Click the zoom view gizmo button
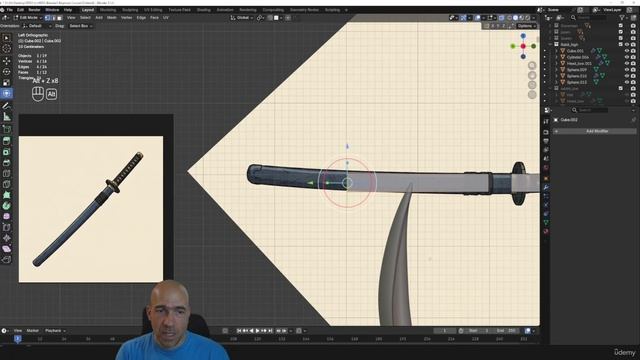The image size is (640, 360). (532, 65)
